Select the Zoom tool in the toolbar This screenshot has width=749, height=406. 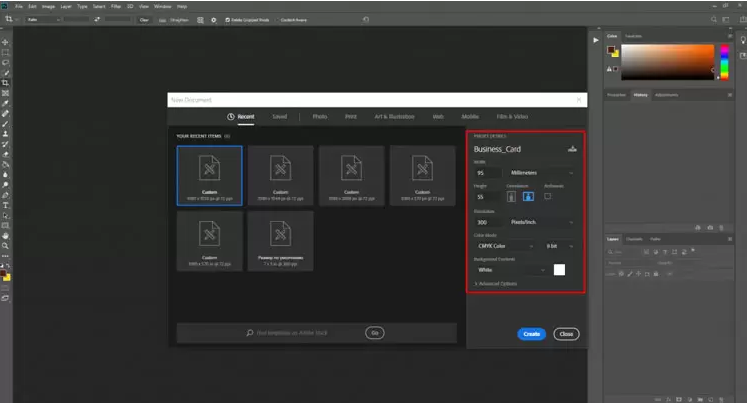(x=5, y=246)
